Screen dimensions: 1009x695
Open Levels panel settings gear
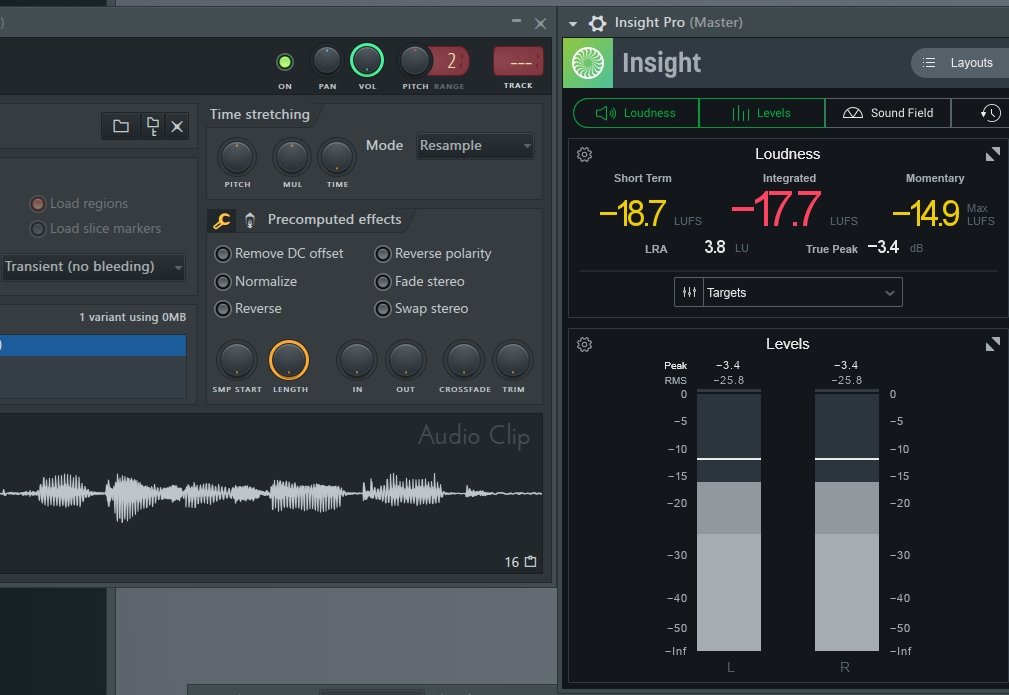pos(585,344)
